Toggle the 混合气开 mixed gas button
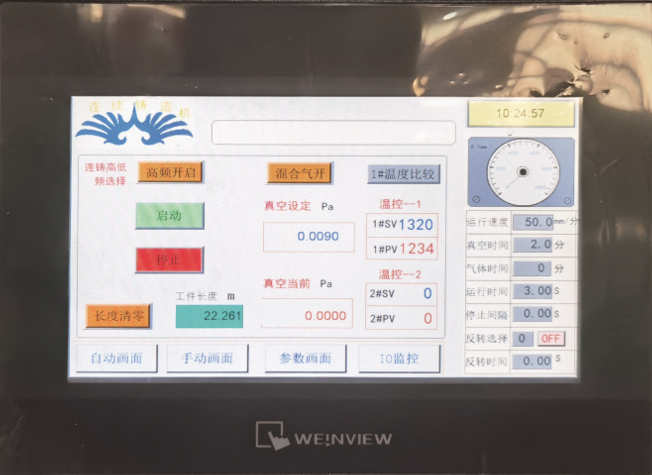This screenshot has width=652, height=475. pos(299,173)
